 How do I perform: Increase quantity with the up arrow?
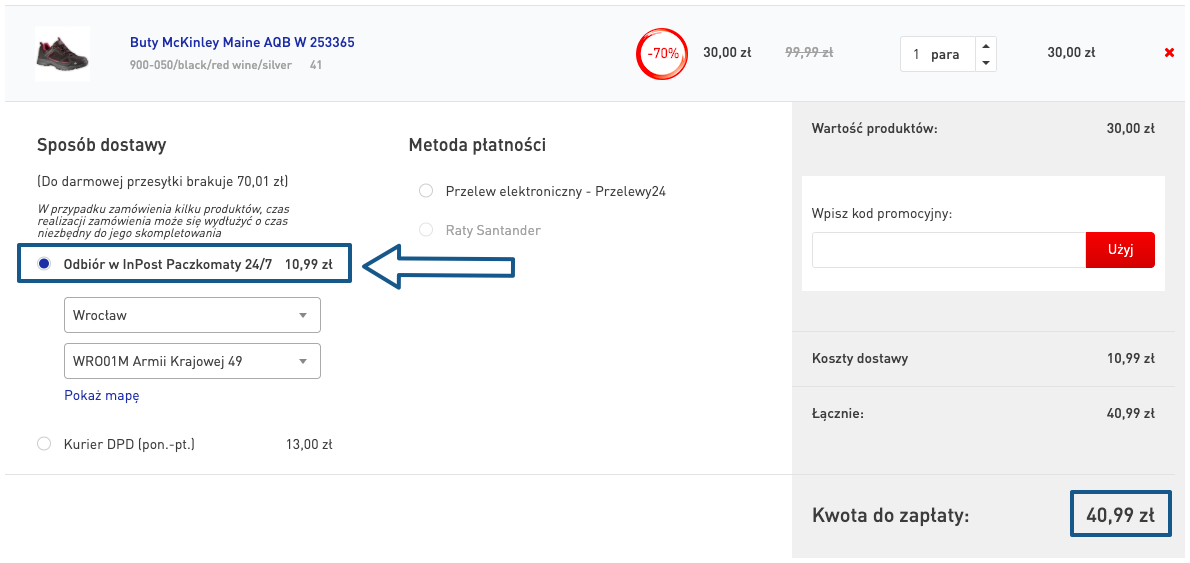click(986, 46)
